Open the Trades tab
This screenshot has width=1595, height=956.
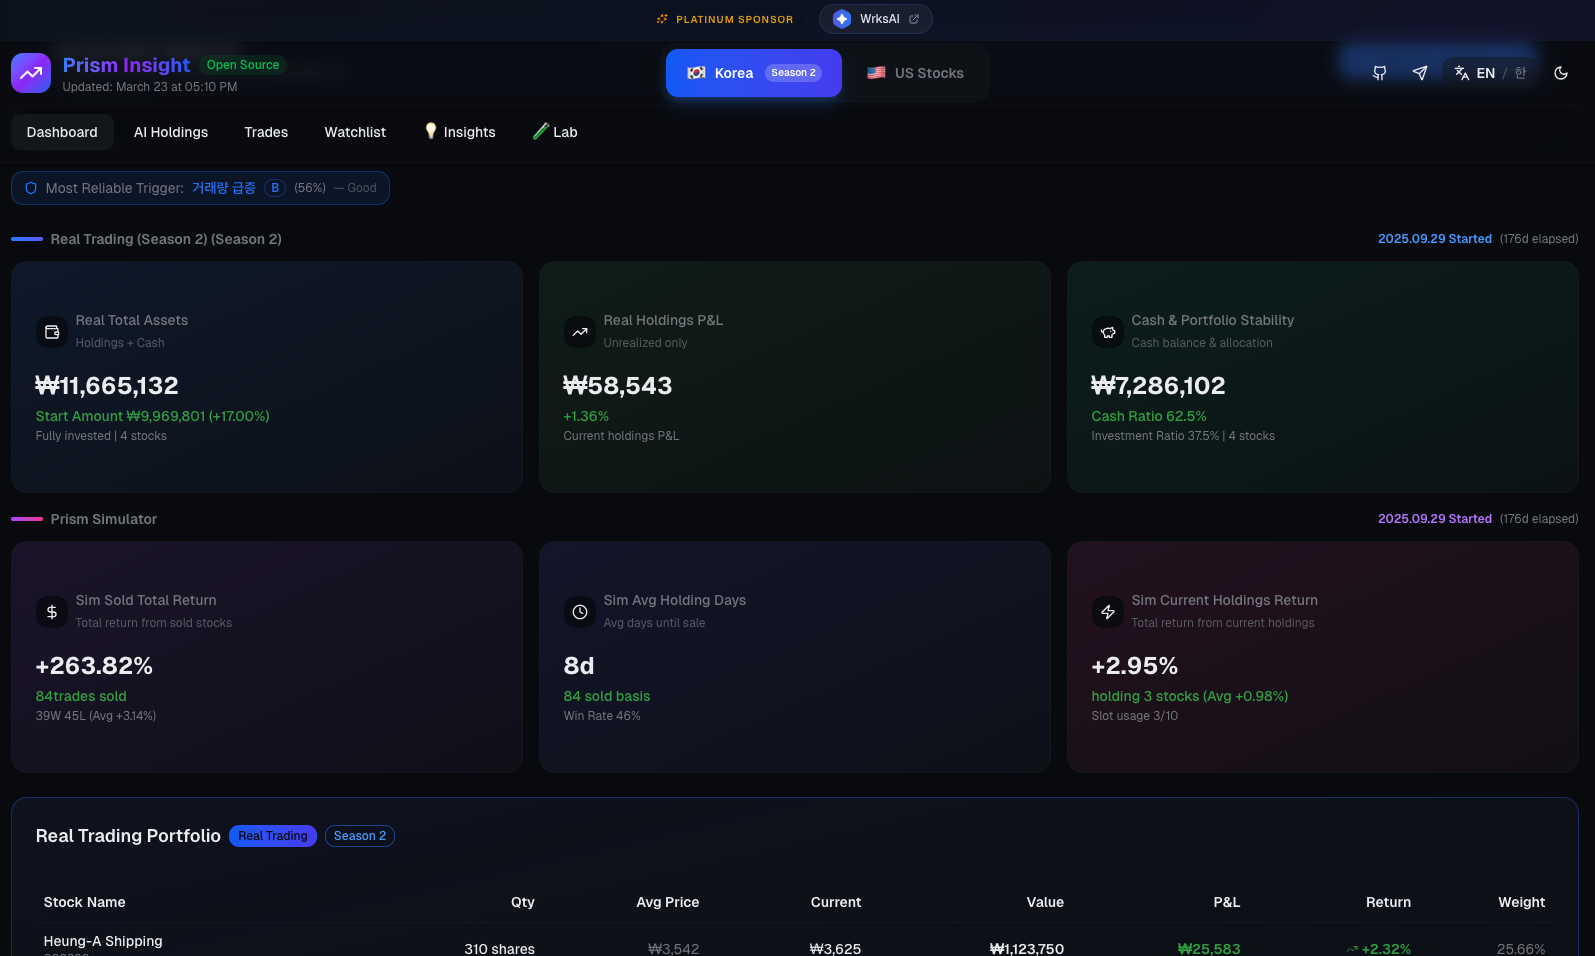click(x=266, y=132)
